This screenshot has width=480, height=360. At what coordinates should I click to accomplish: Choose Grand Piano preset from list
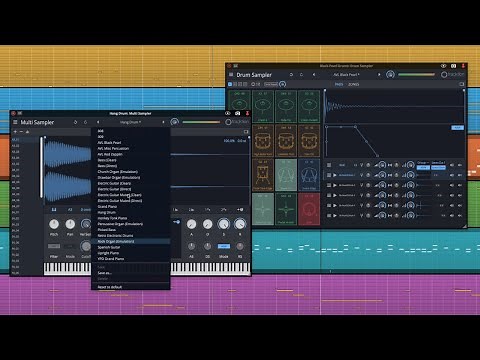[131, 206]
